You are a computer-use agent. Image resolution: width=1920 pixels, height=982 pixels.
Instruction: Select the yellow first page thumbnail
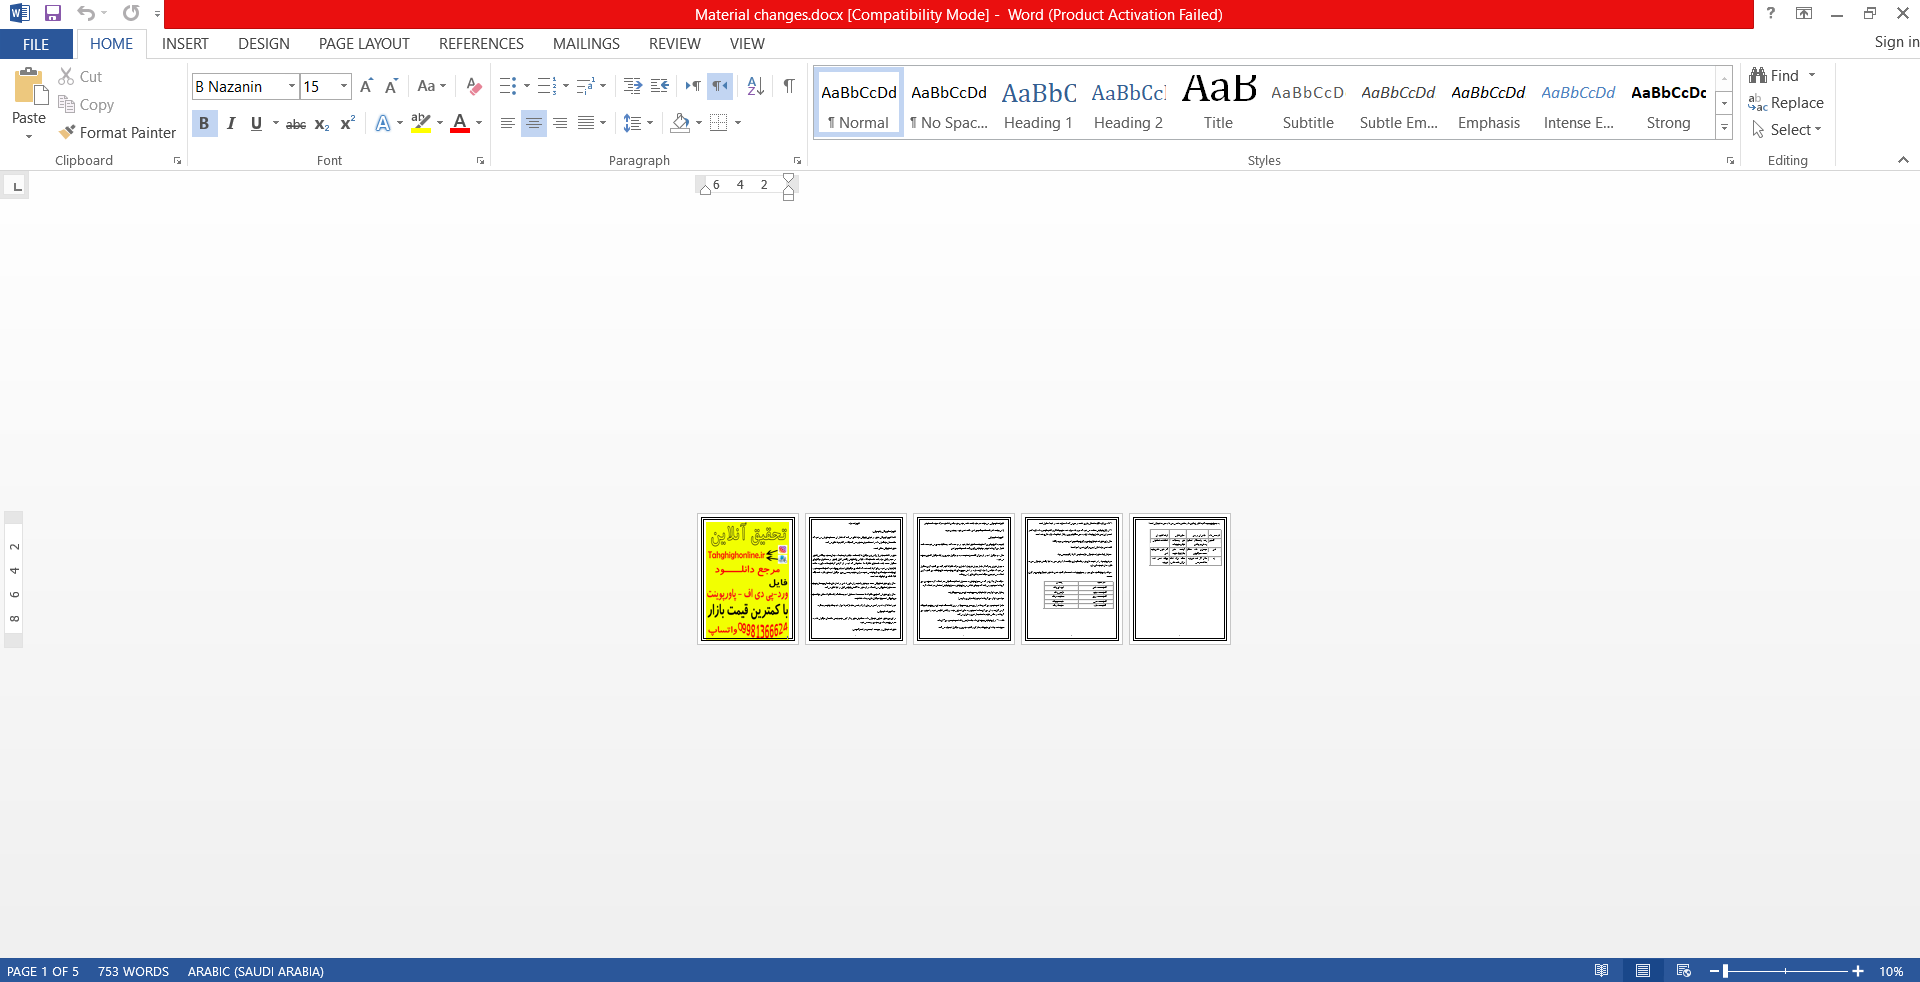point(748,579)
